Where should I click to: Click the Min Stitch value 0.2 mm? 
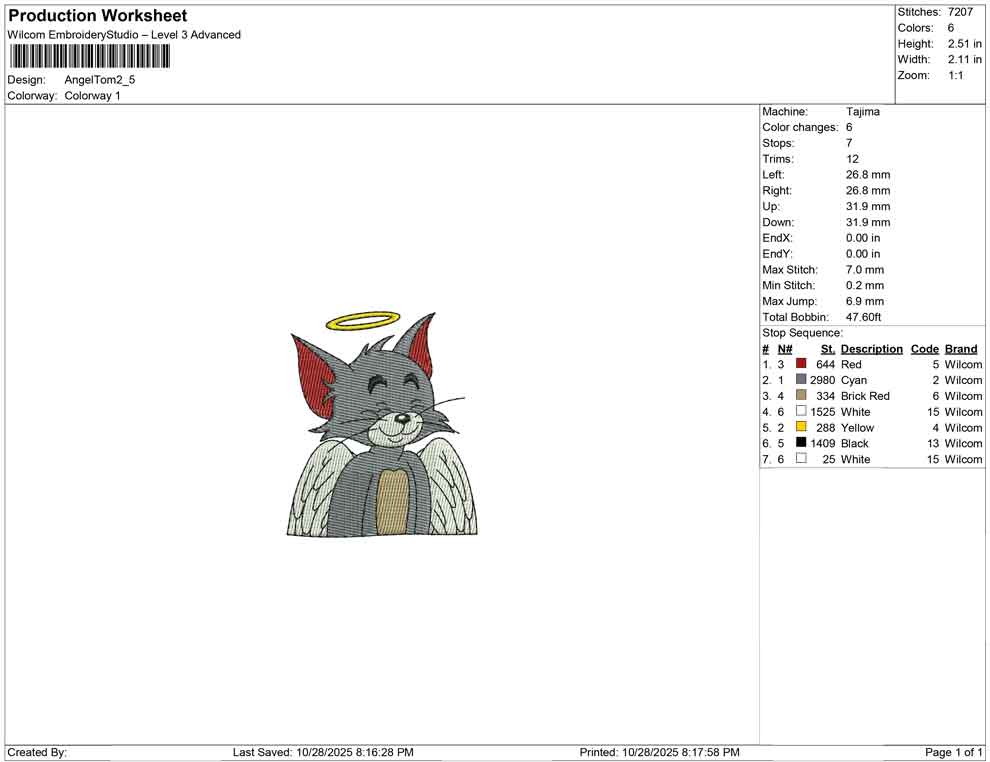pyautogui.click(x=864, y=285)
